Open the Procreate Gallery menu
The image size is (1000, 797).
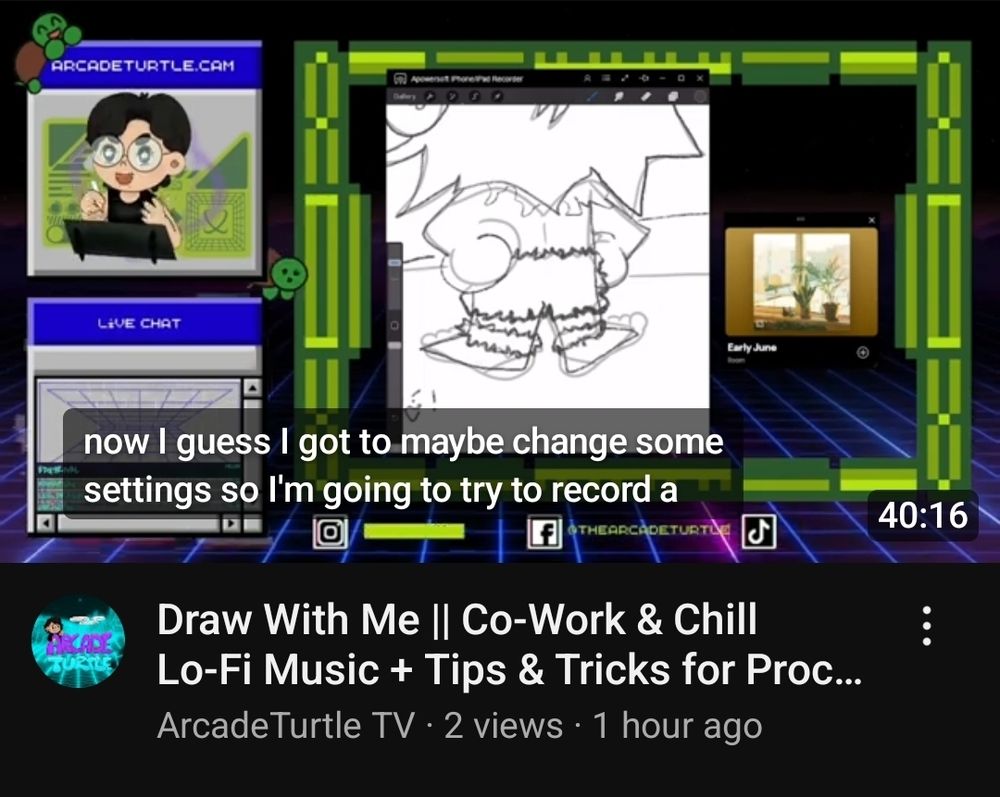click(x=404, y=96)
